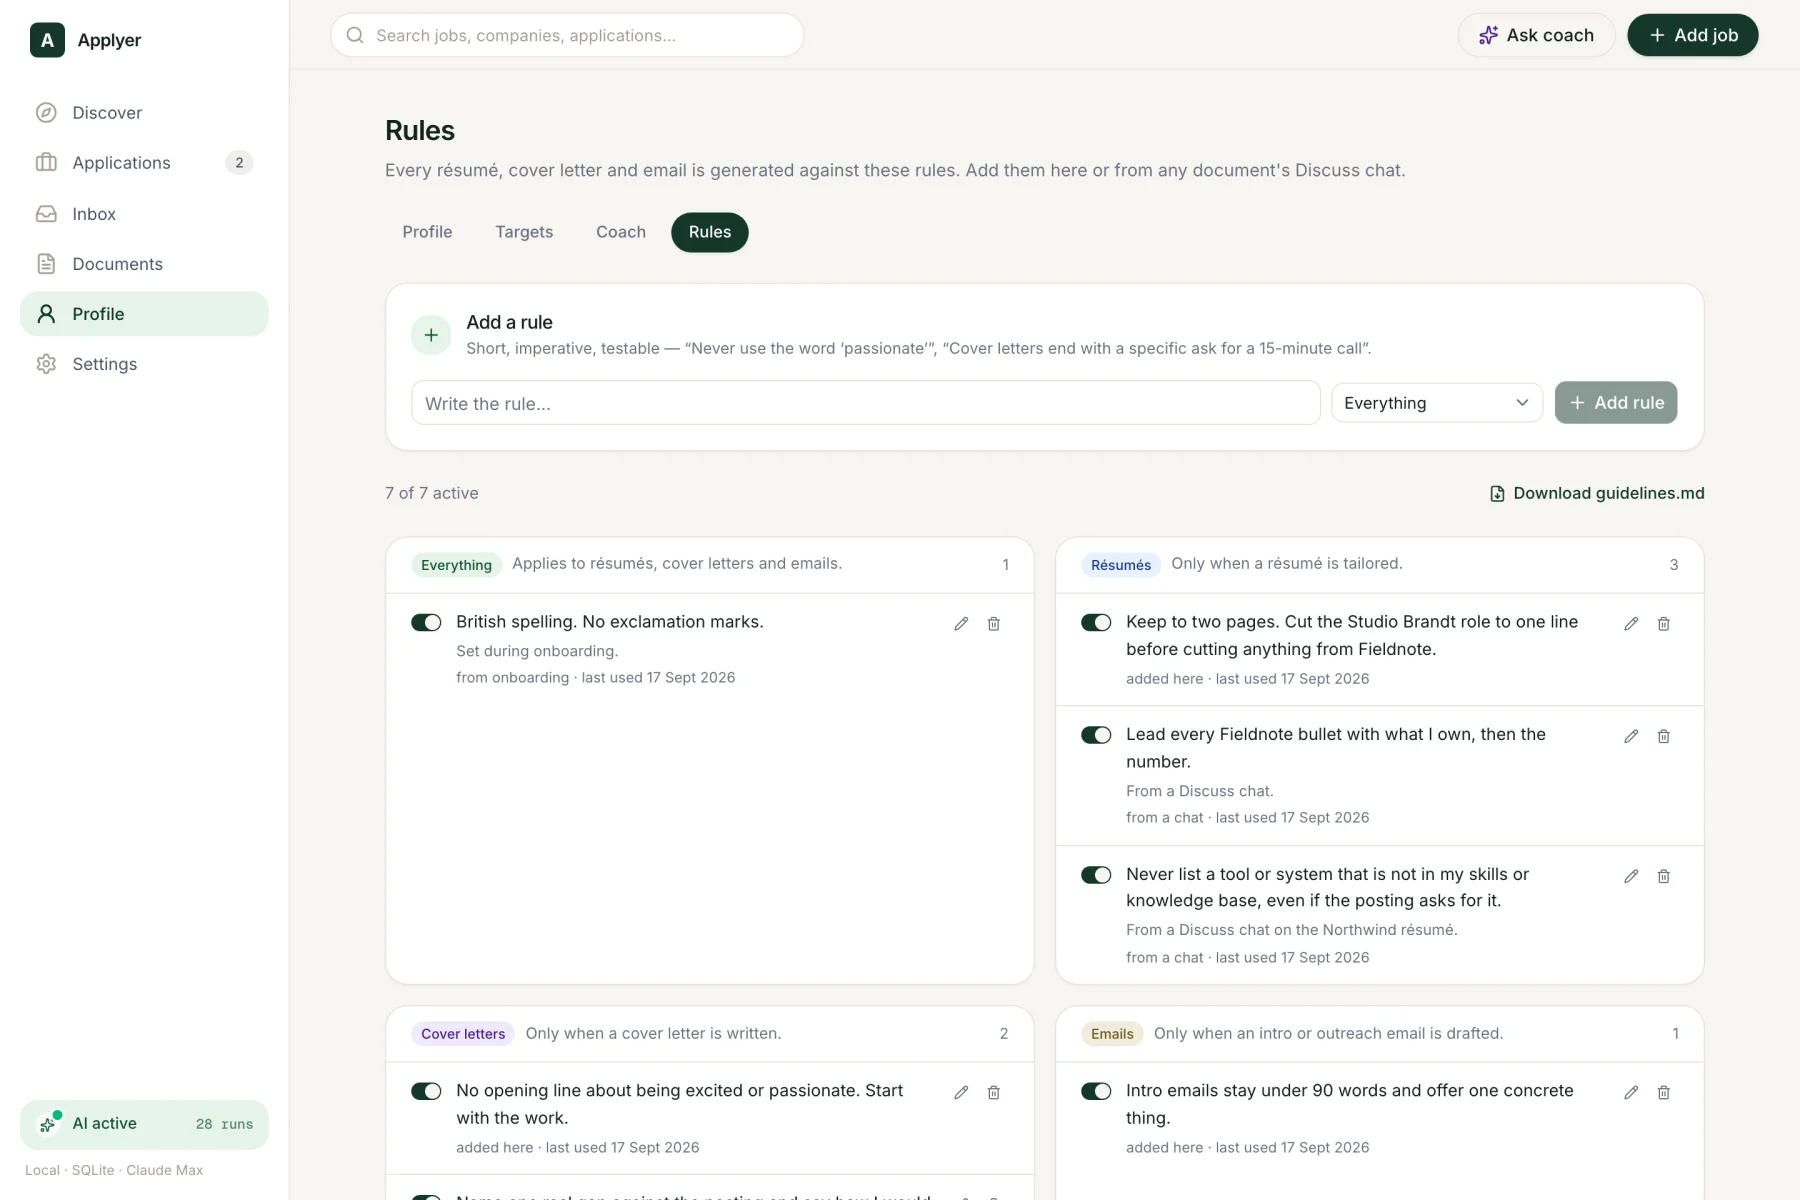
Task: Navigate to Documents in the sidebar
Action: click(x=144, y=264)
